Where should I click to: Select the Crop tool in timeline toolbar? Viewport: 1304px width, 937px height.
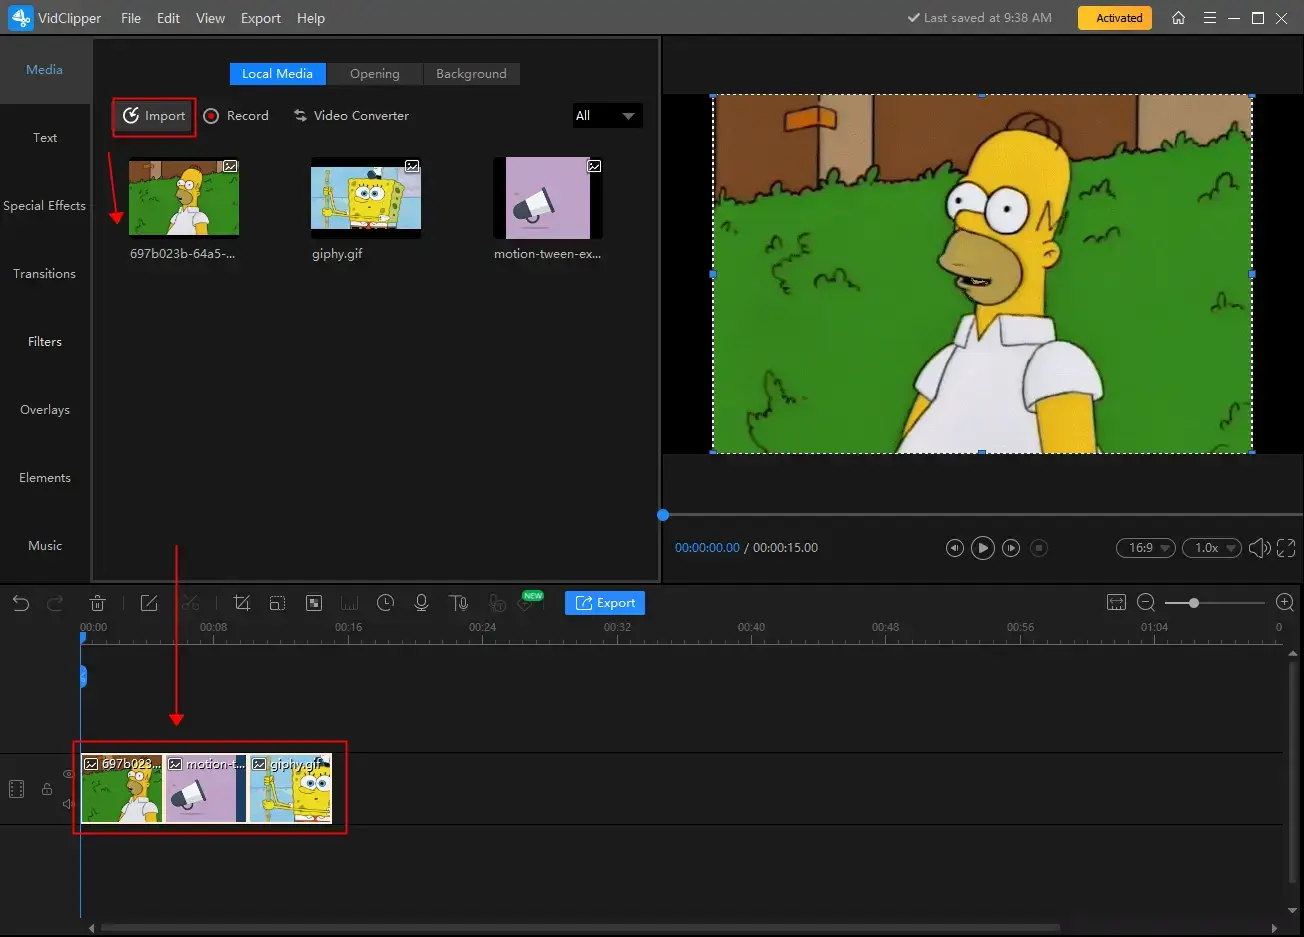click(241, 603)
